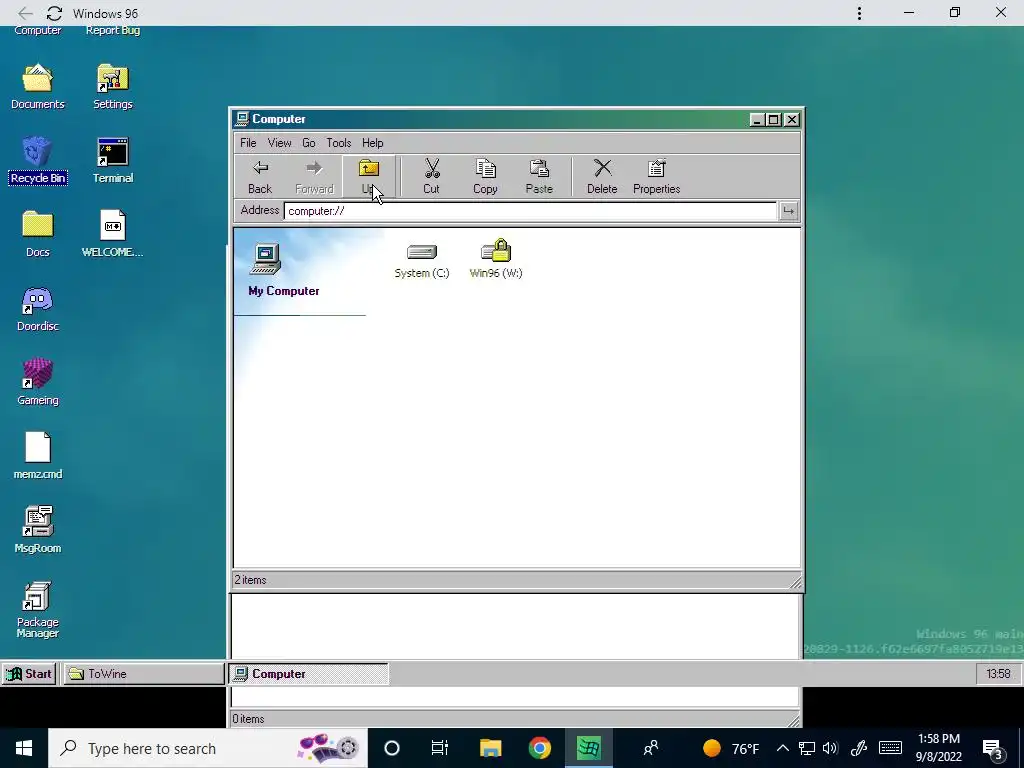Screen dimensions: 1024x768
Task: Expand hidden system tray icons
Action: click(x=782, y=748)
